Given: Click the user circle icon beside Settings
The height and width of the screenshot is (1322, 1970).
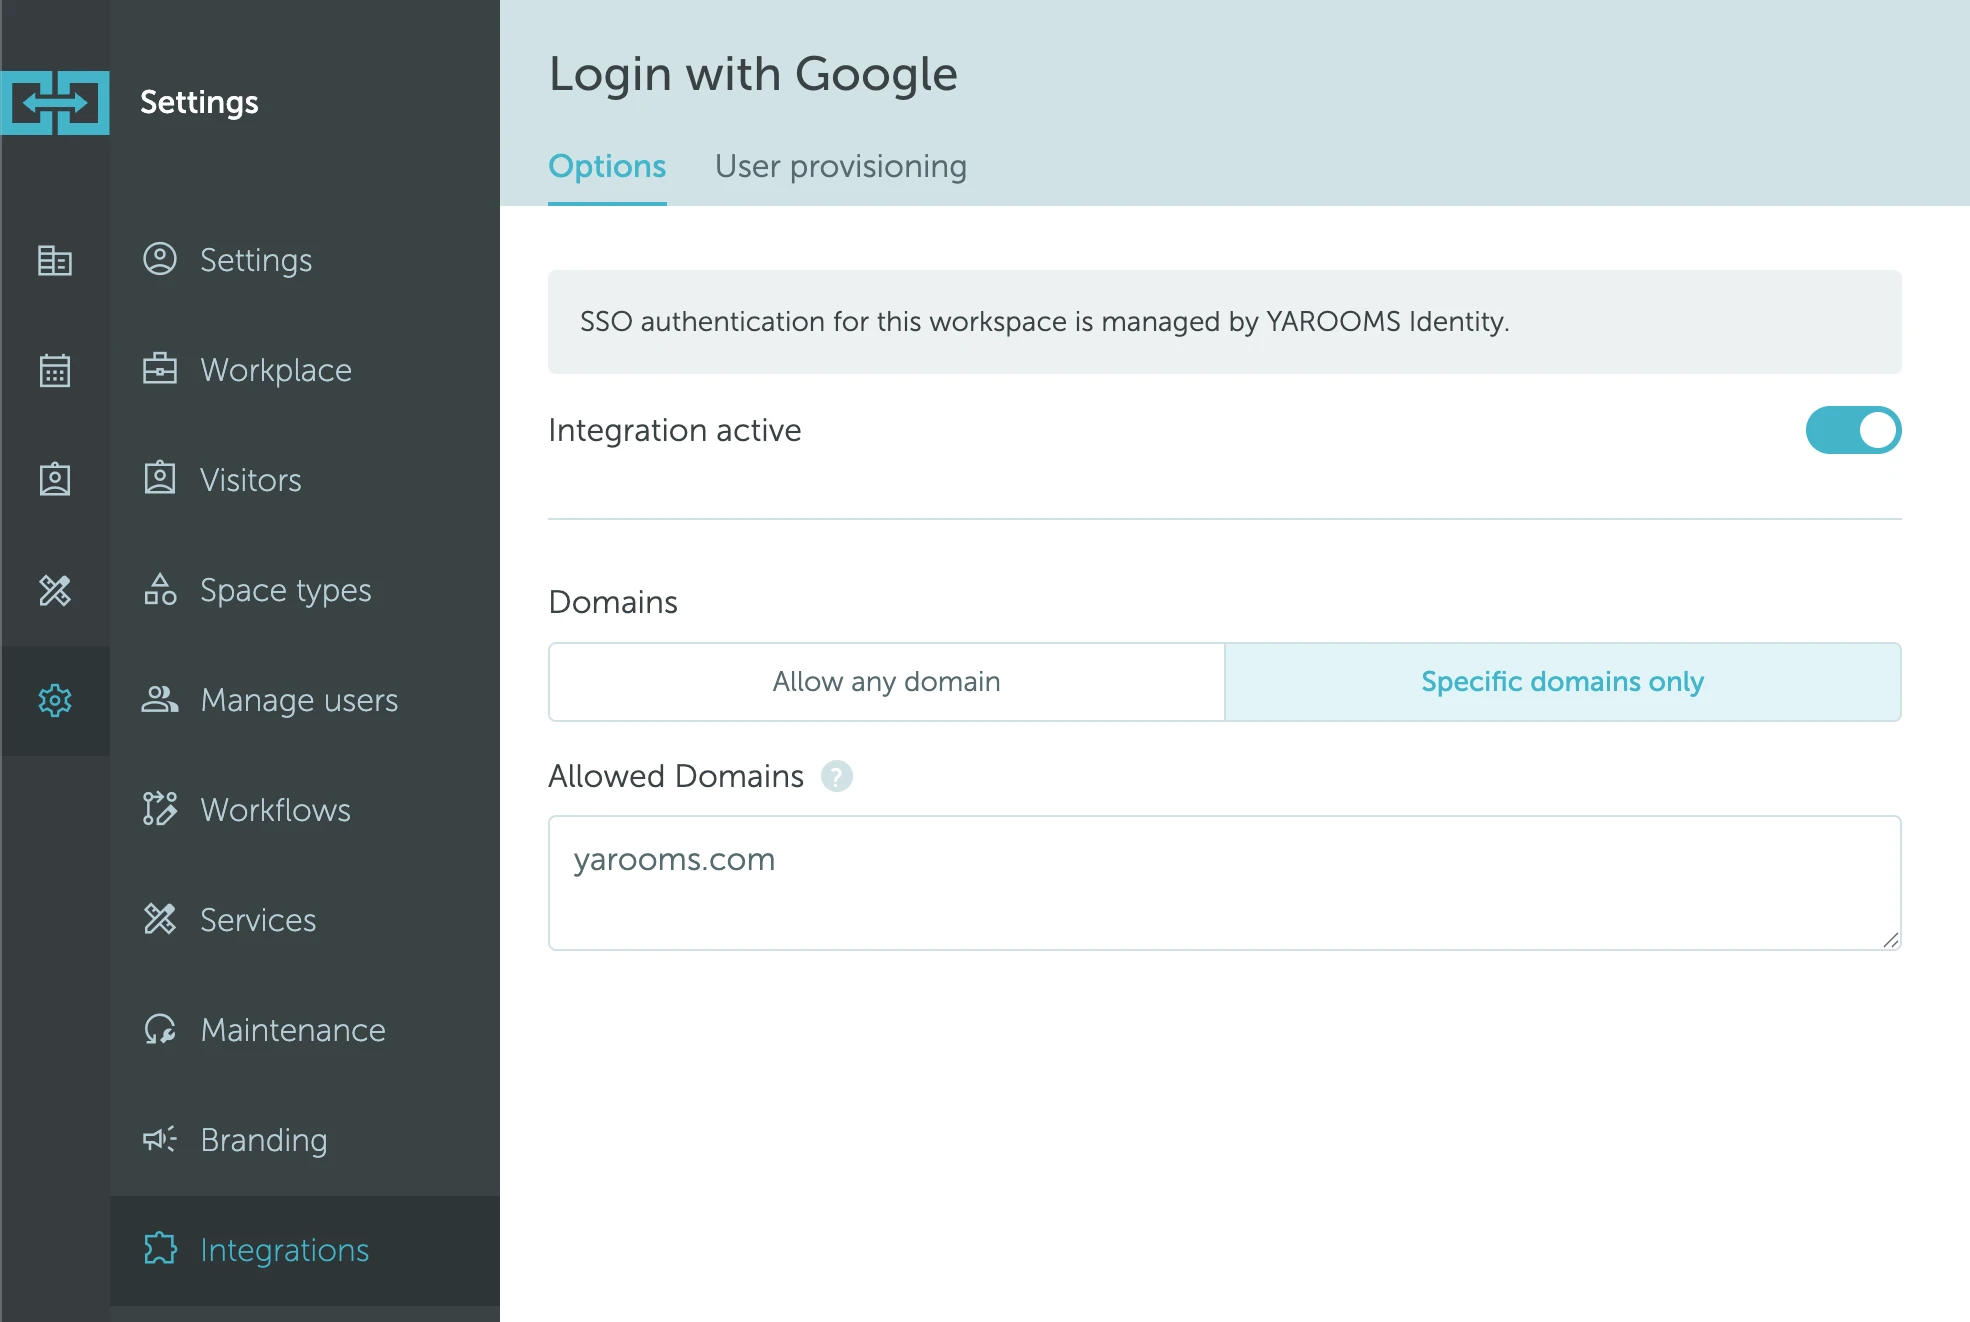Looking at the screenshot, I should tap(160, 259).
